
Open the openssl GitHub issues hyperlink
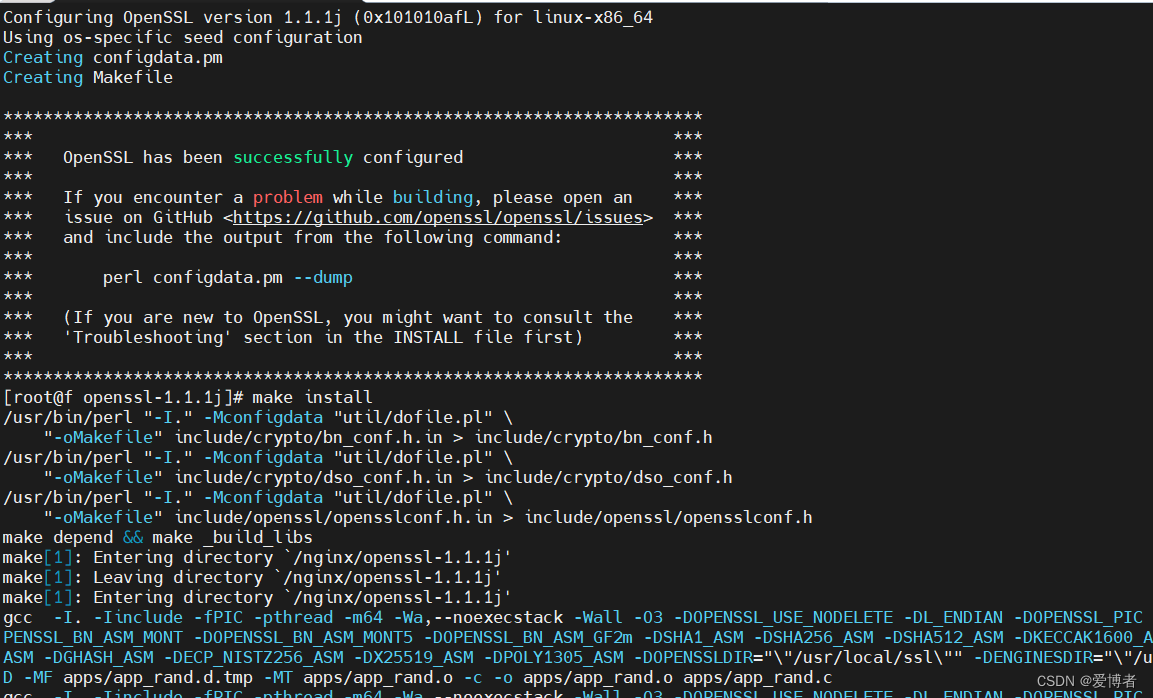(x=438, y=217)
